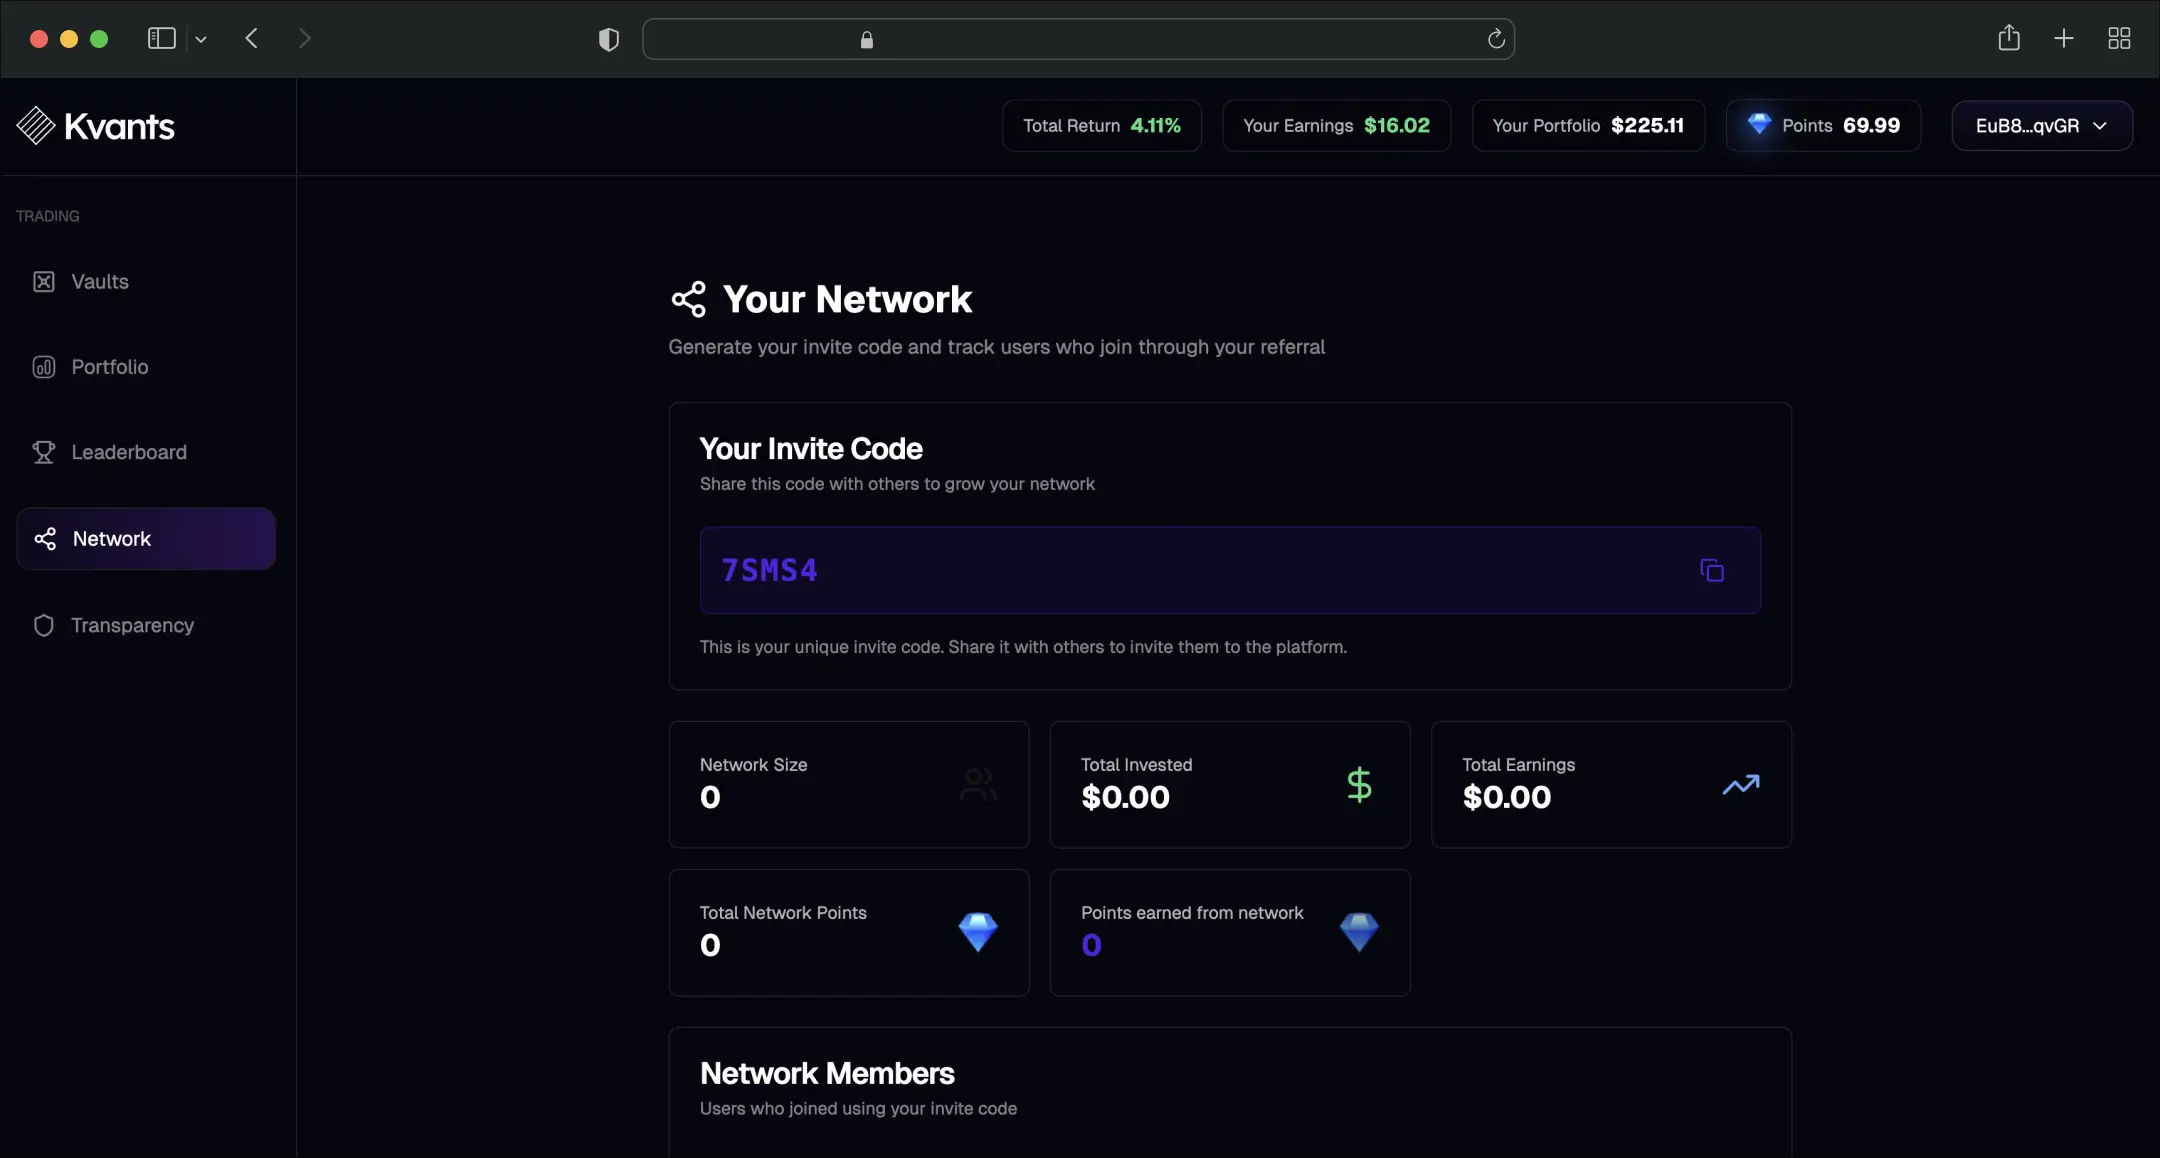Open the privacy shield report

pos(608,40)
